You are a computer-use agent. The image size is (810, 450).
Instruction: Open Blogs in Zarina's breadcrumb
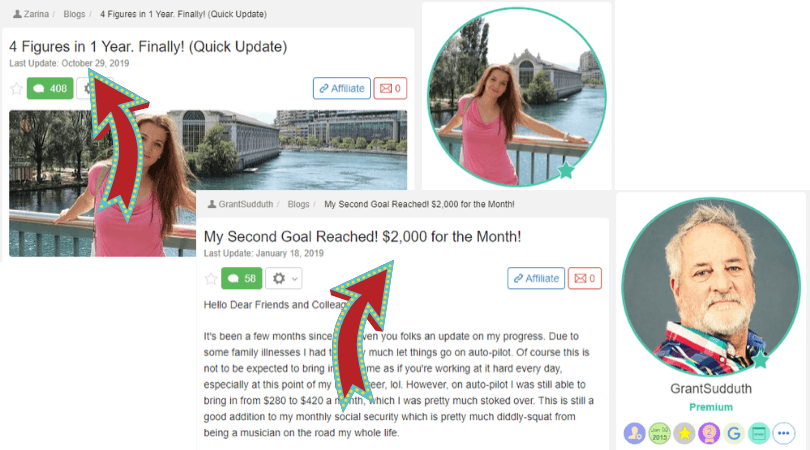74,14
